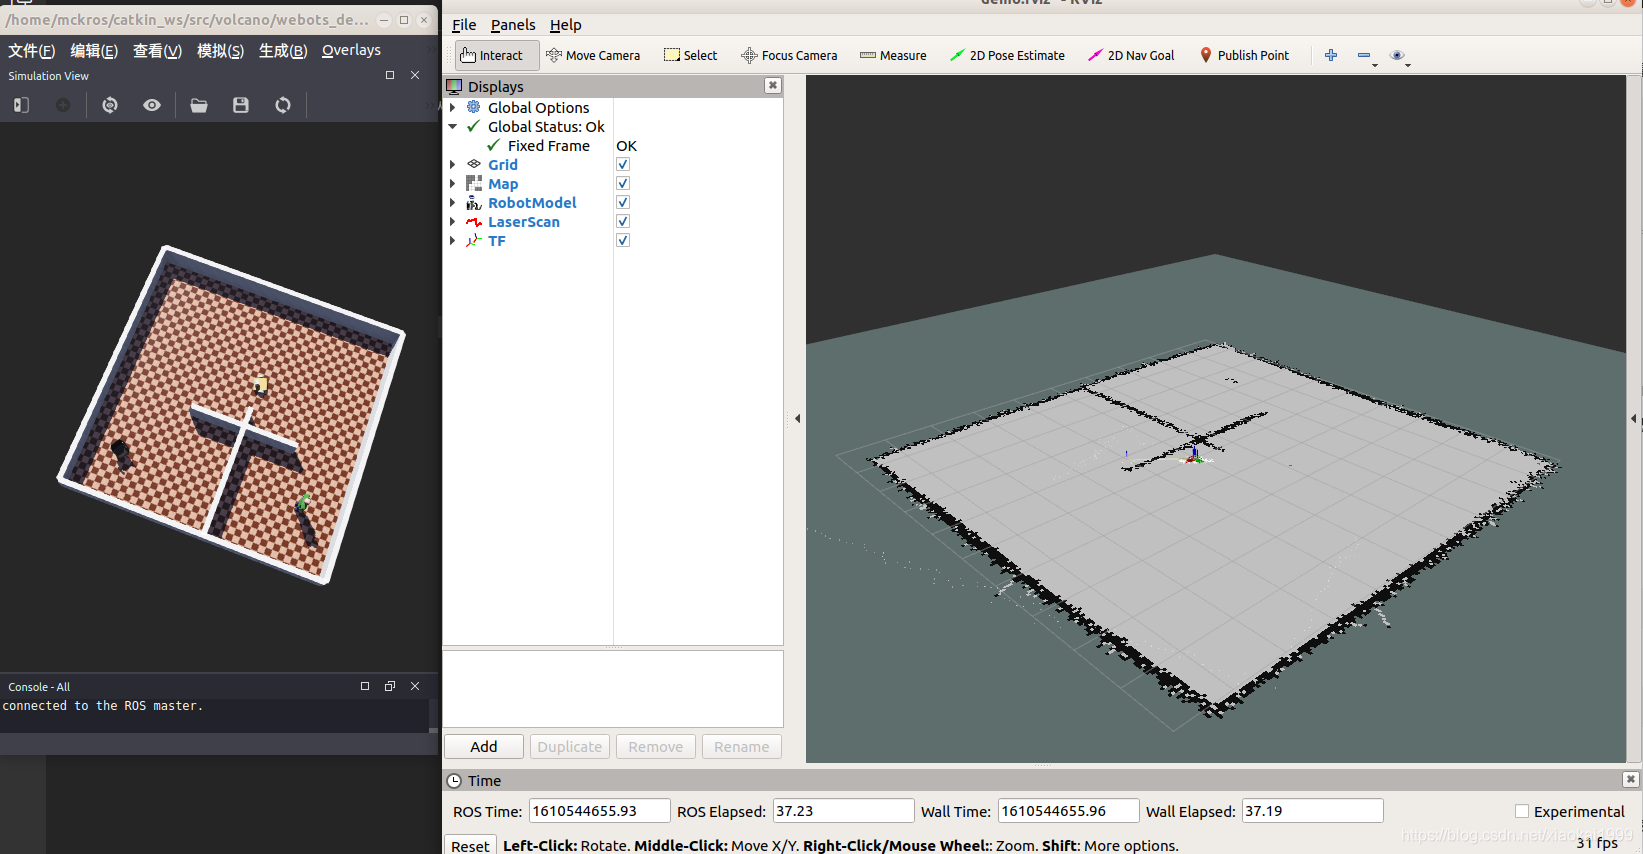Enable the Experimental checkbox
Image resolution: width=1643 pixels, height=854 pixels.
[1522, 811]
